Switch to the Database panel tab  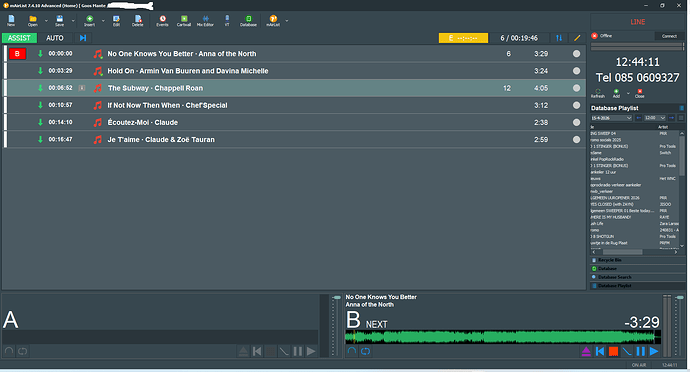pyautogui.click(x=638, y=269)
